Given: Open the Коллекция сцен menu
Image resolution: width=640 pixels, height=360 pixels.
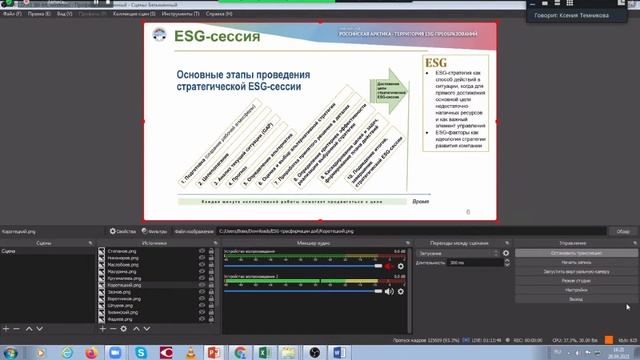Looking at the screenshot, I should (134, 14).
